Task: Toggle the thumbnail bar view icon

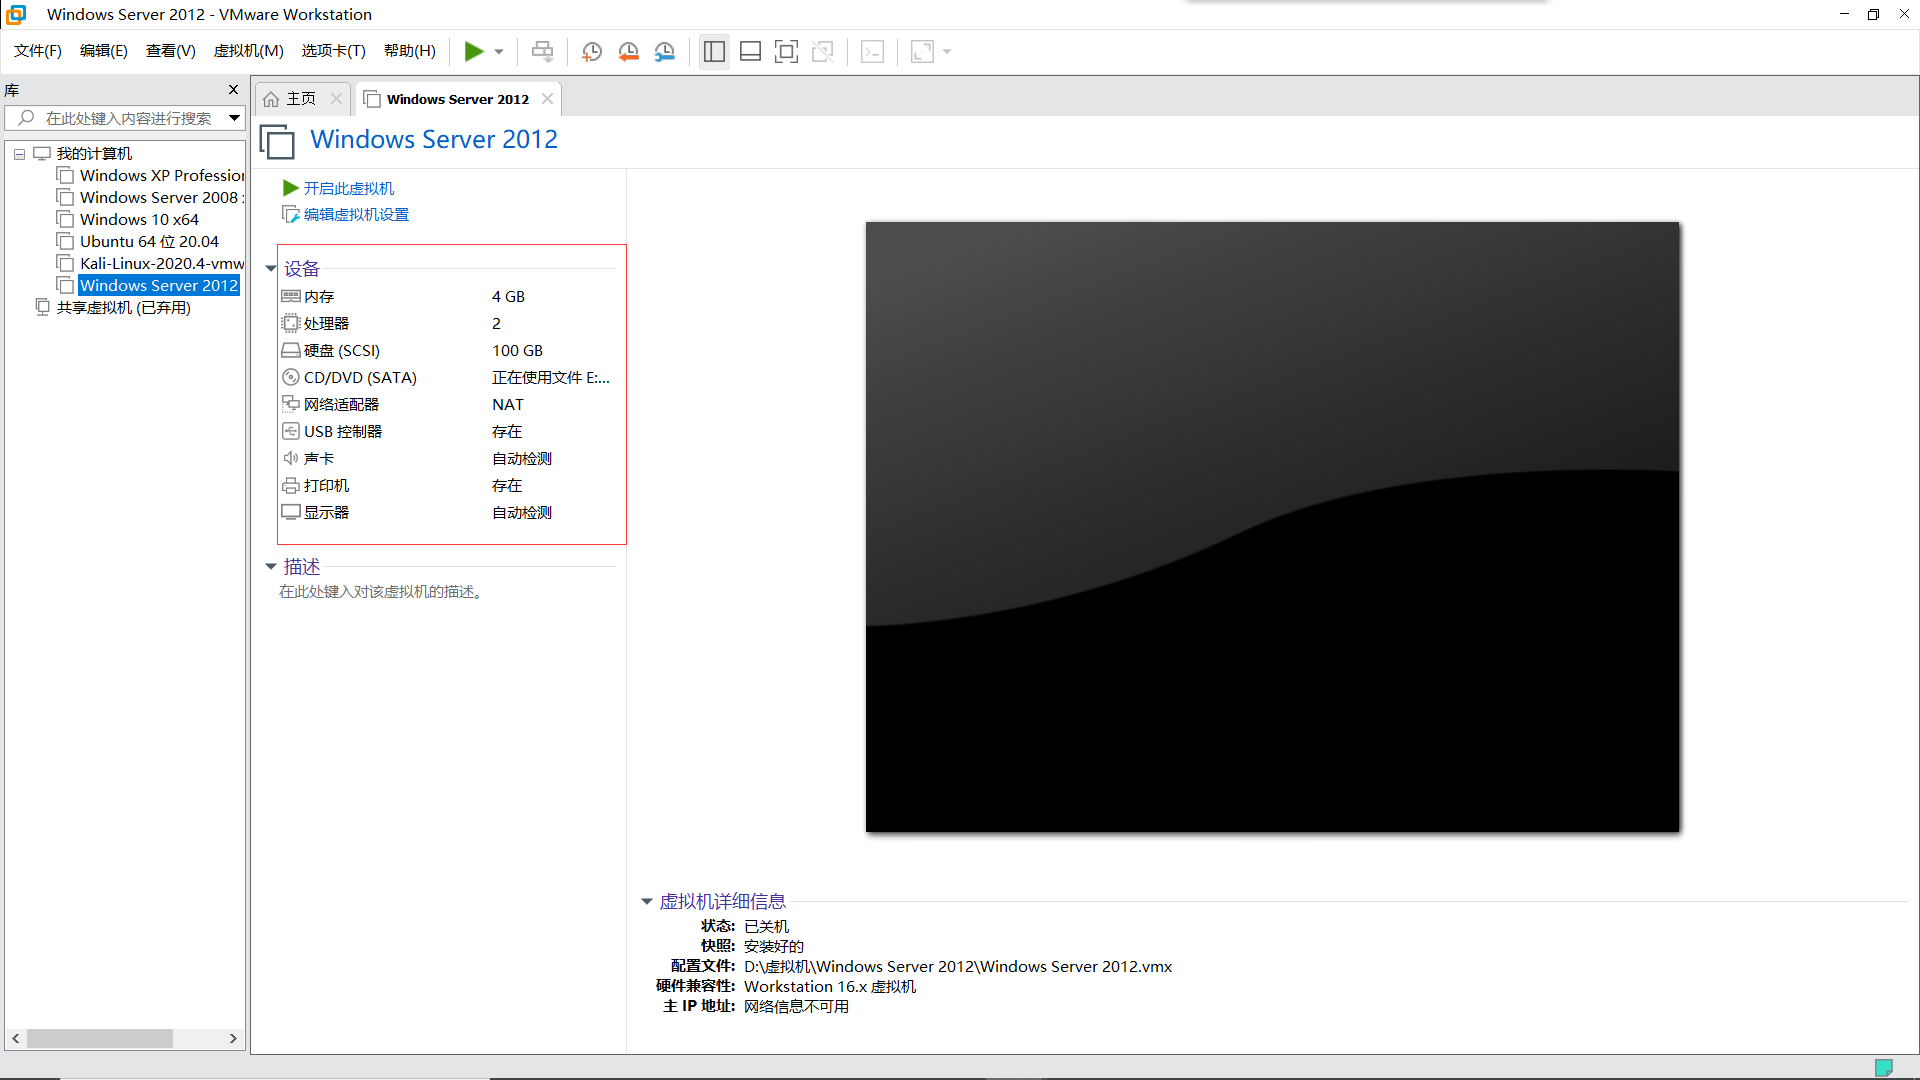Action: coord(750,51)
